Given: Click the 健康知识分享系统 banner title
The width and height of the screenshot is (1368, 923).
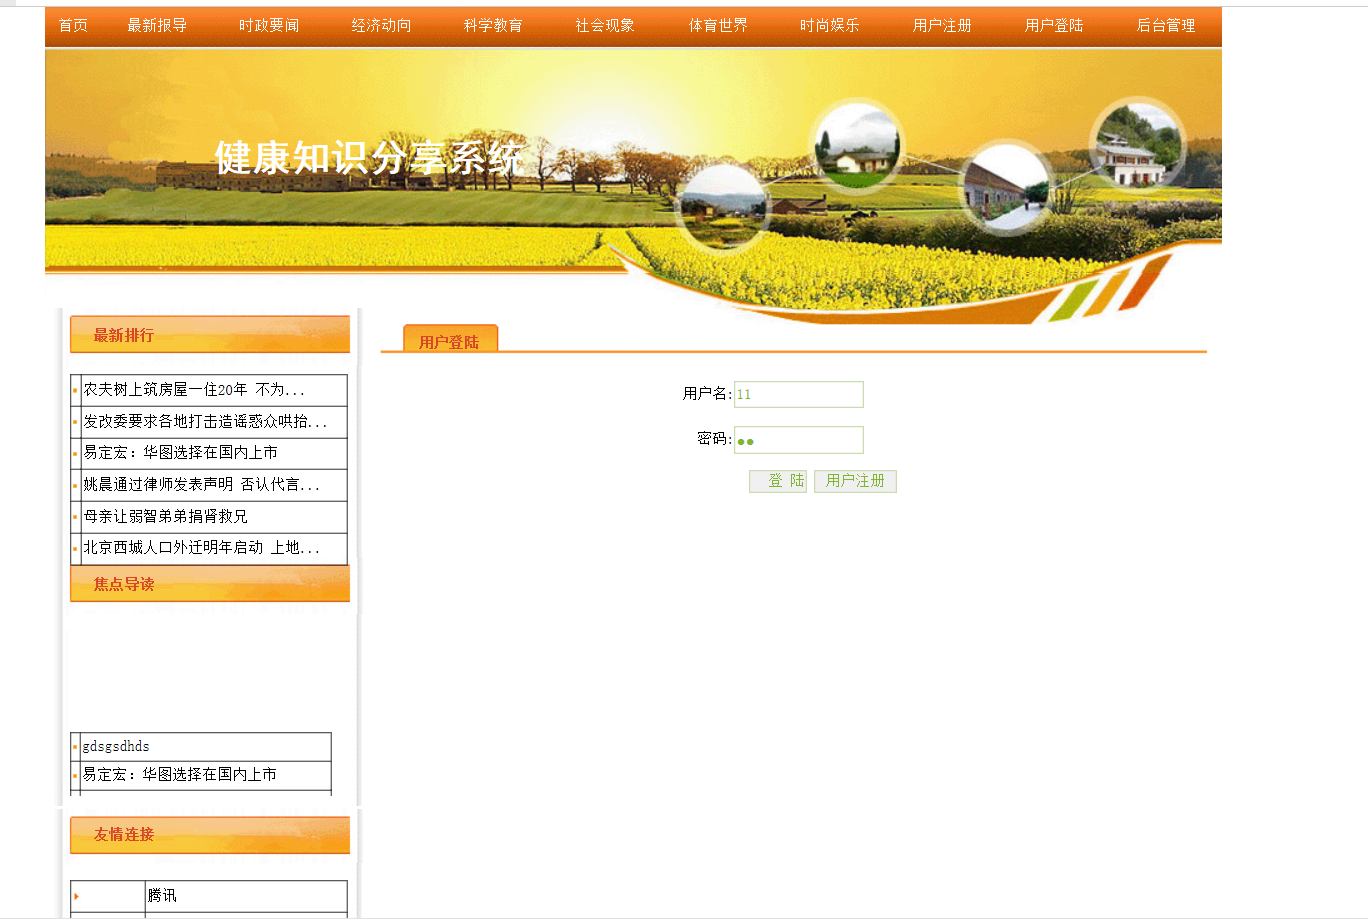Looking at the screenshot, I should [x=369, y=158].
